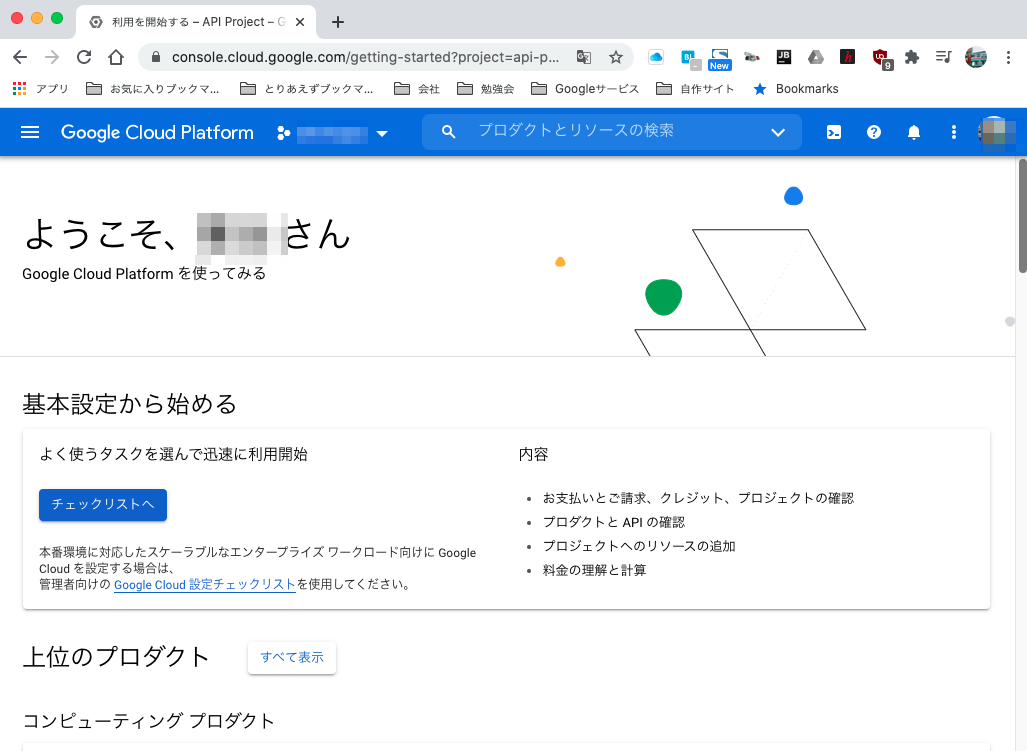The image size is (1027, 751).
Task: Open the uBlock Origin extension icon
Action: point(878,58)
